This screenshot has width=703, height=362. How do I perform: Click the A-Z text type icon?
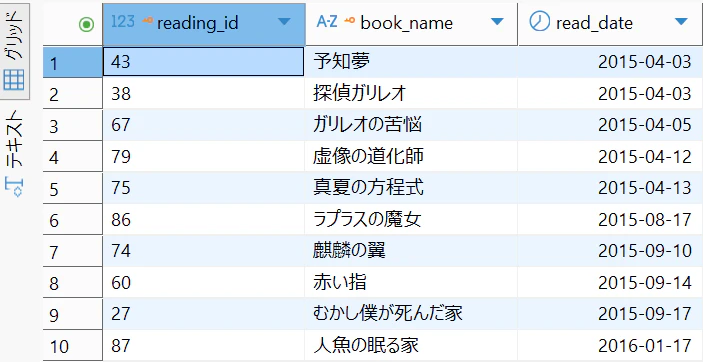coord(327,22)
